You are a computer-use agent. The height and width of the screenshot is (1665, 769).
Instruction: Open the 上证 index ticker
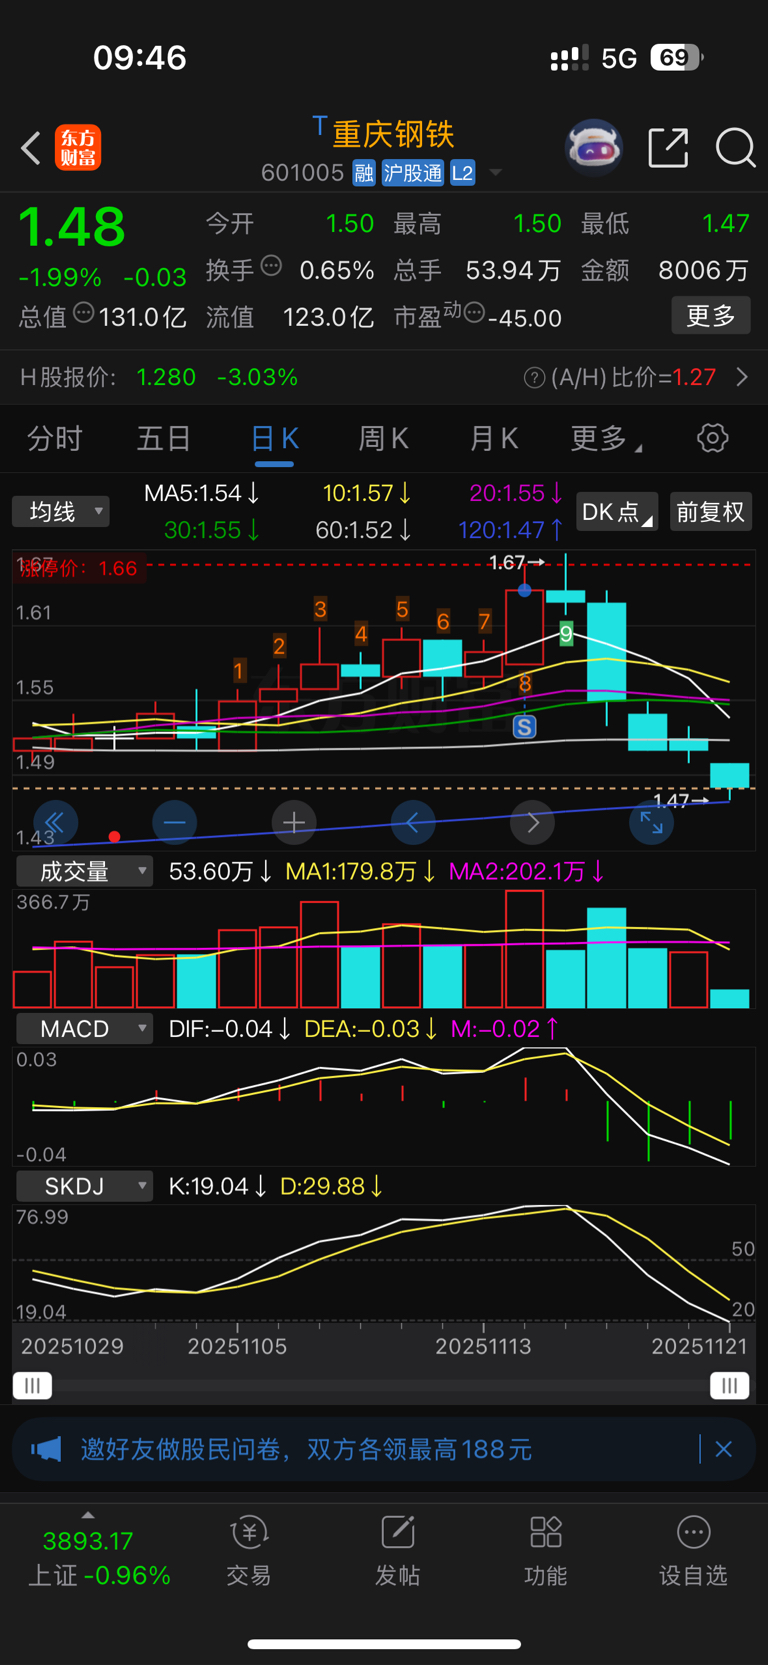(99, 1558)
